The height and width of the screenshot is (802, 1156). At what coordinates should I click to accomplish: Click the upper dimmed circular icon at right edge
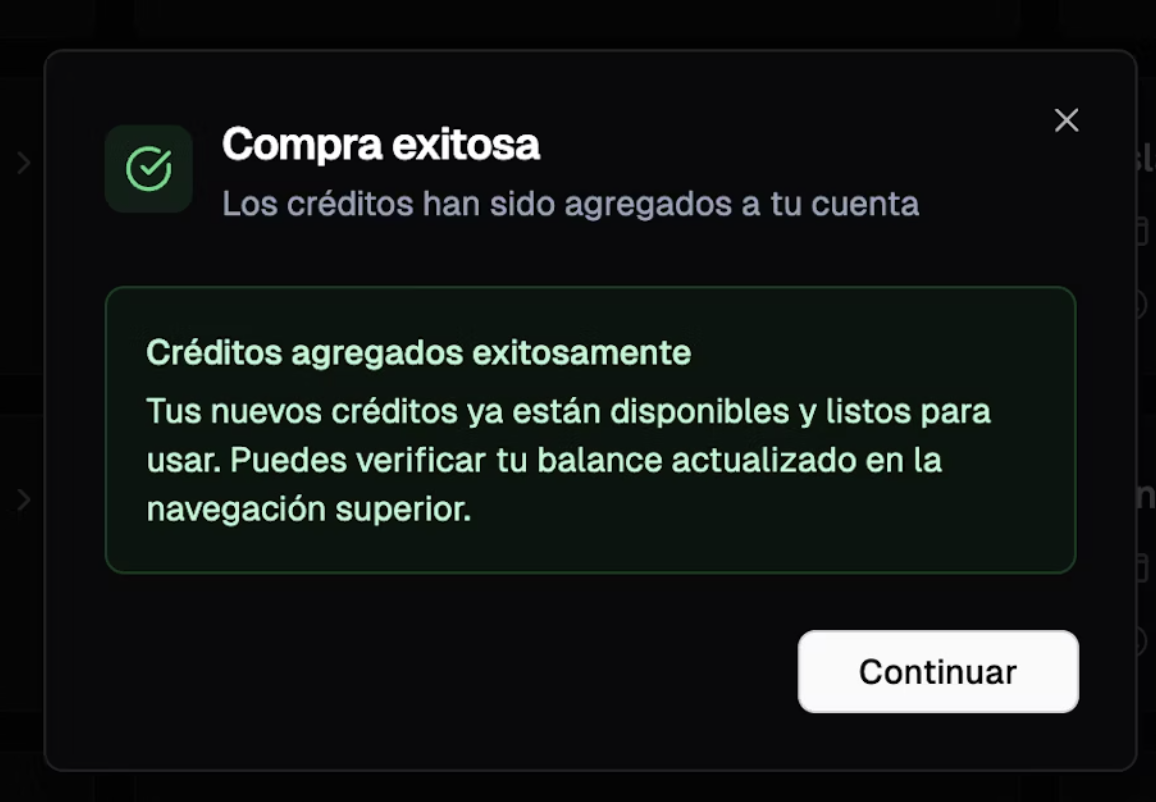click(x=1144, y=304)
